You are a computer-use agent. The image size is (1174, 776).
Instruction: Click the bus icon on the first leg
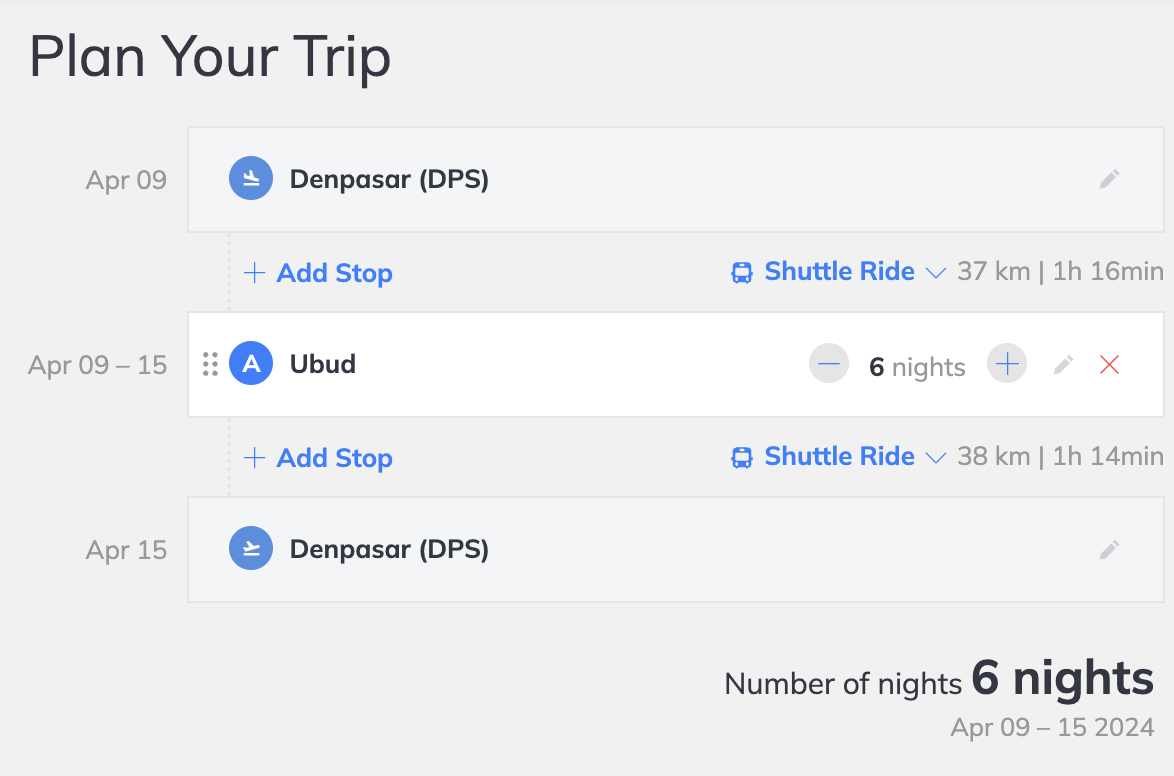pos(741,273)
